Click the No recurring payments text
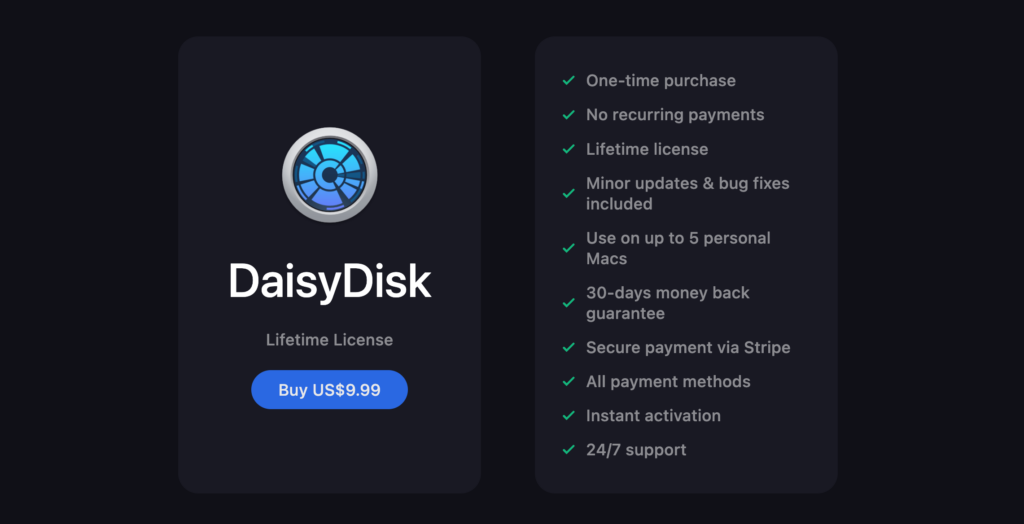 pos(675,115)
